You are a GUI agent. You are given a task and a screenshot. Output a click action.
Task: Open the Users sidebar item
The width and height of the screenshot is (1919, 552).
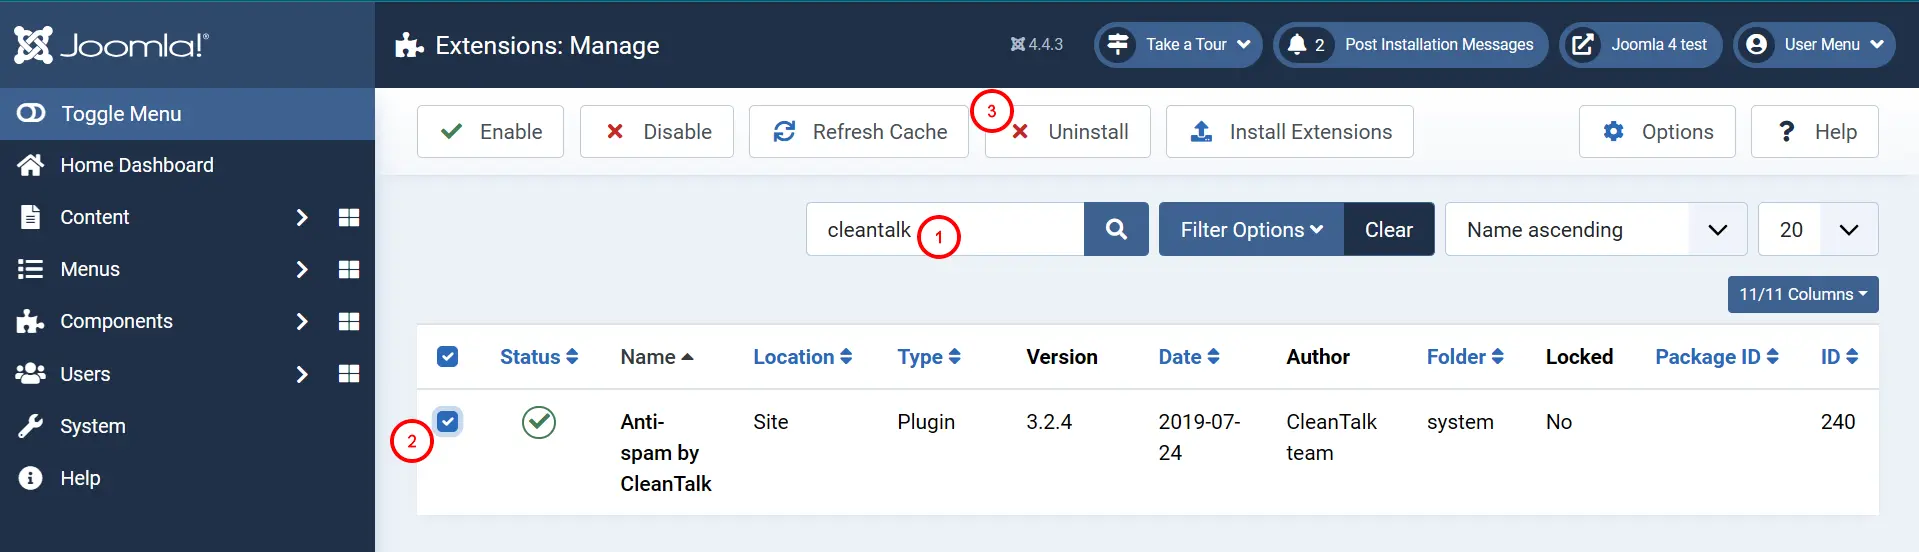point(85,374)
